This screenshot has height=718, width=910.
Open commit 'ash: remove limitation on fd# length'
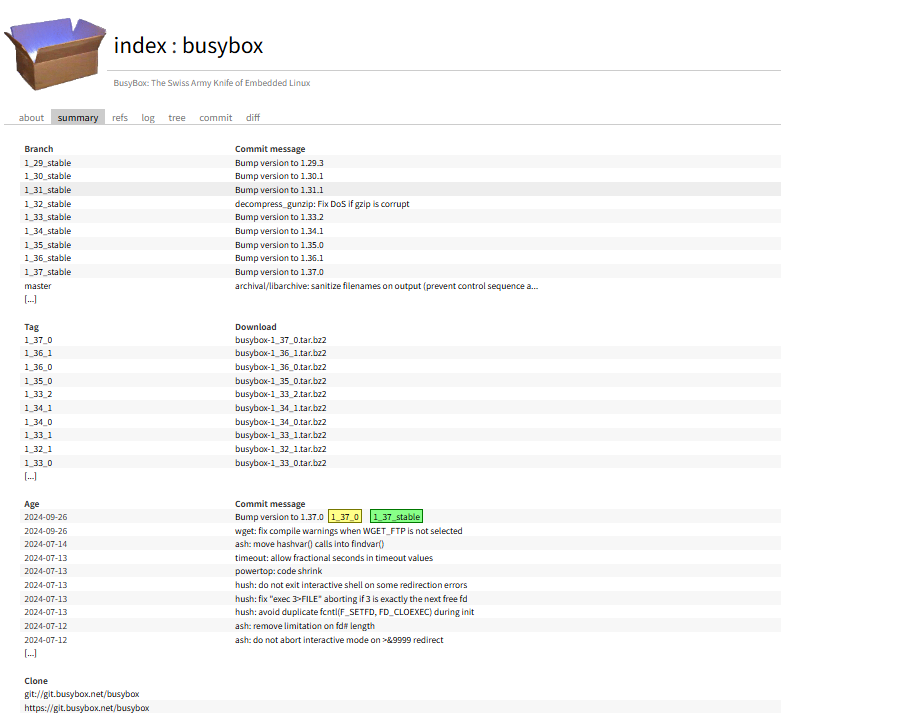tap(305, 626)
